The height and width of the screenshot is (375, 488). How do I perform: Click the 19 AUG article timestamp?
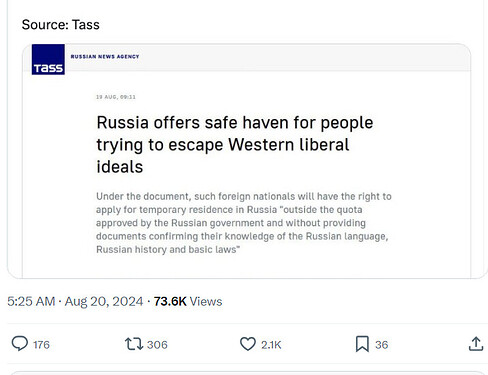116,97
